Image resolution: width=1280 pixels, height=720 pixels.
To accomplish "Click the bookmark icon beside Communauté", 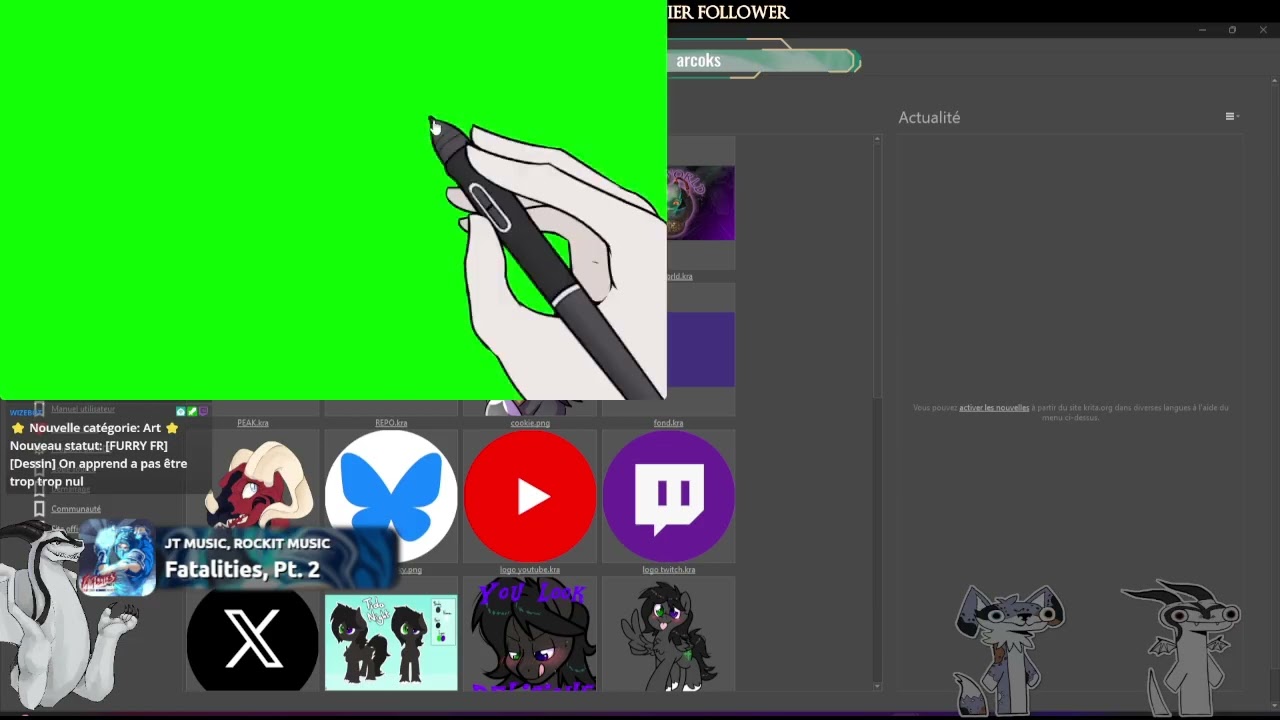I will (x=39, y=509).
